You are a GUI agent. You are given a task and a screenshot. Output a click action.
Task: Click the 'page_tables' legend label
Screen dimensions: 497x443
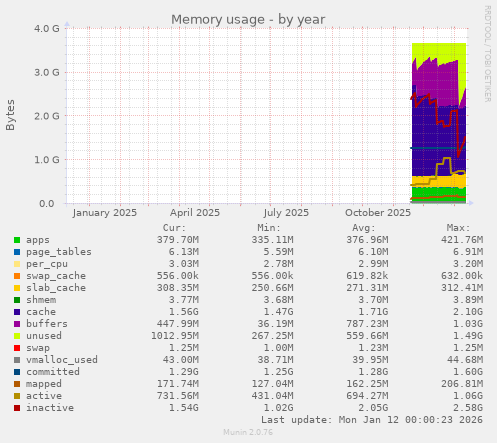[59, 252]
